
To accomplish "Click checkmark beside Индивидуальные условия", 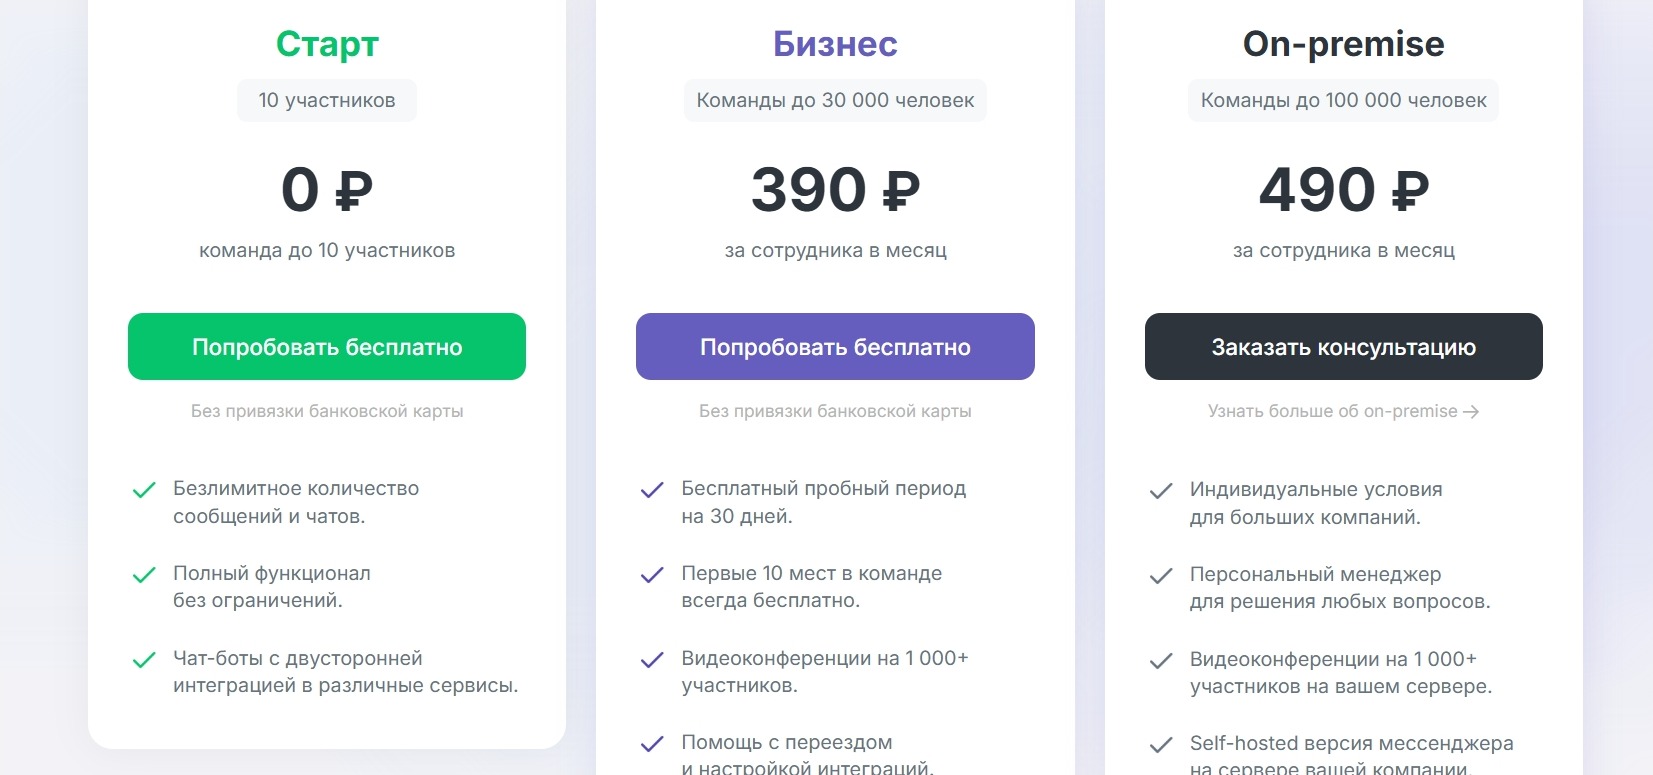I will 1161,491.
